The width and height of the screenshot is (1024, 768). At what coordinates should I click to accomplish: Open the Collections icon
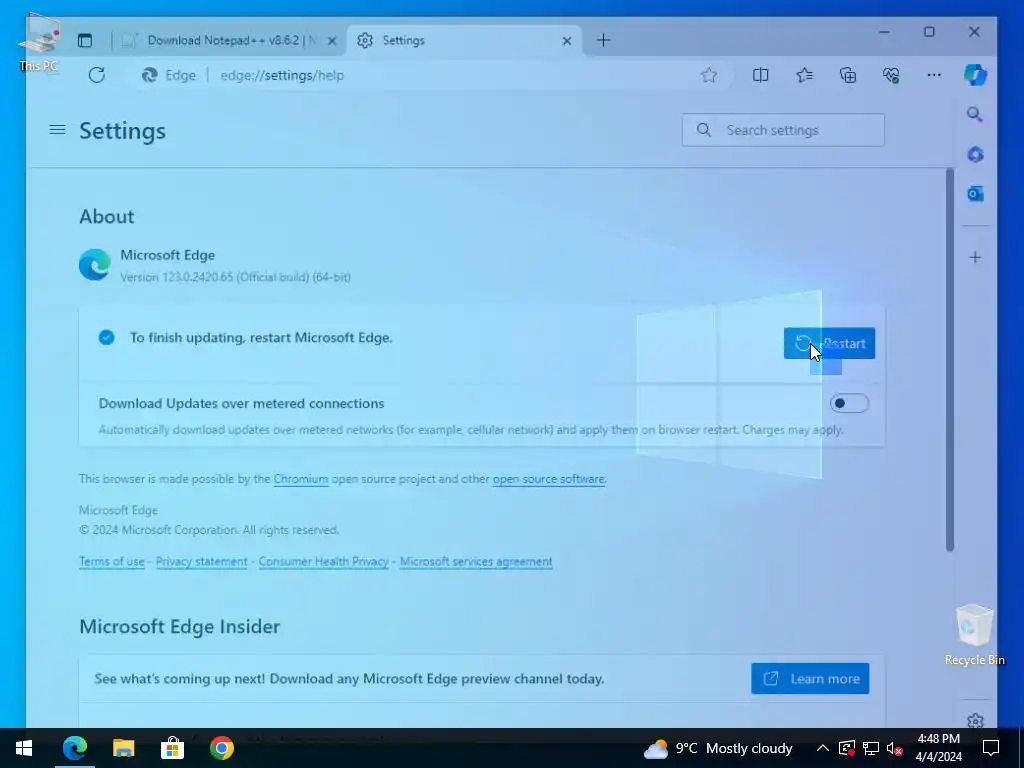point(848,75)
